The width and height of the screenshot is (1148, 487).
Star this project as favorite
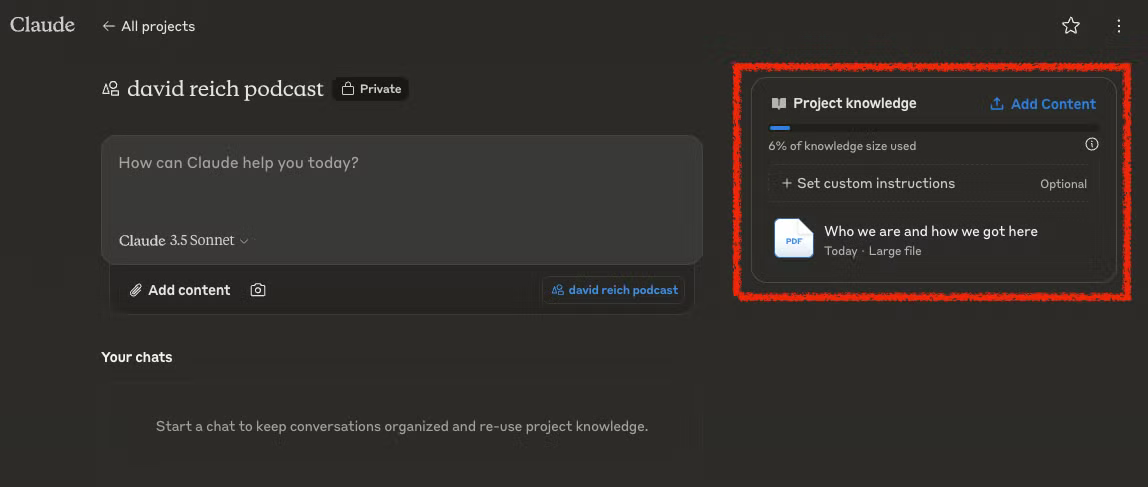pyautogui.click(x=1070, y=26)
